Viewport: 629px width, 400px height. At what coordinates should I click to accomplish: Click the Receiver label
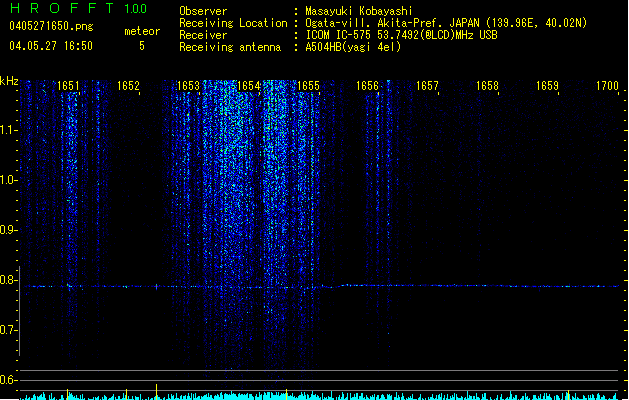click(x=203, y=35)
